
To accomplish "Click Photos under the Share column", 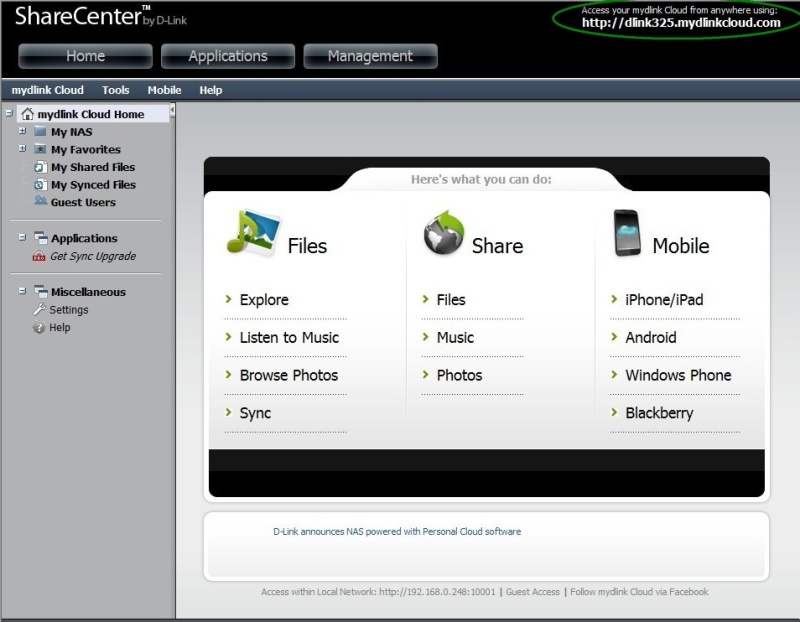I will [x=459, y=375].
